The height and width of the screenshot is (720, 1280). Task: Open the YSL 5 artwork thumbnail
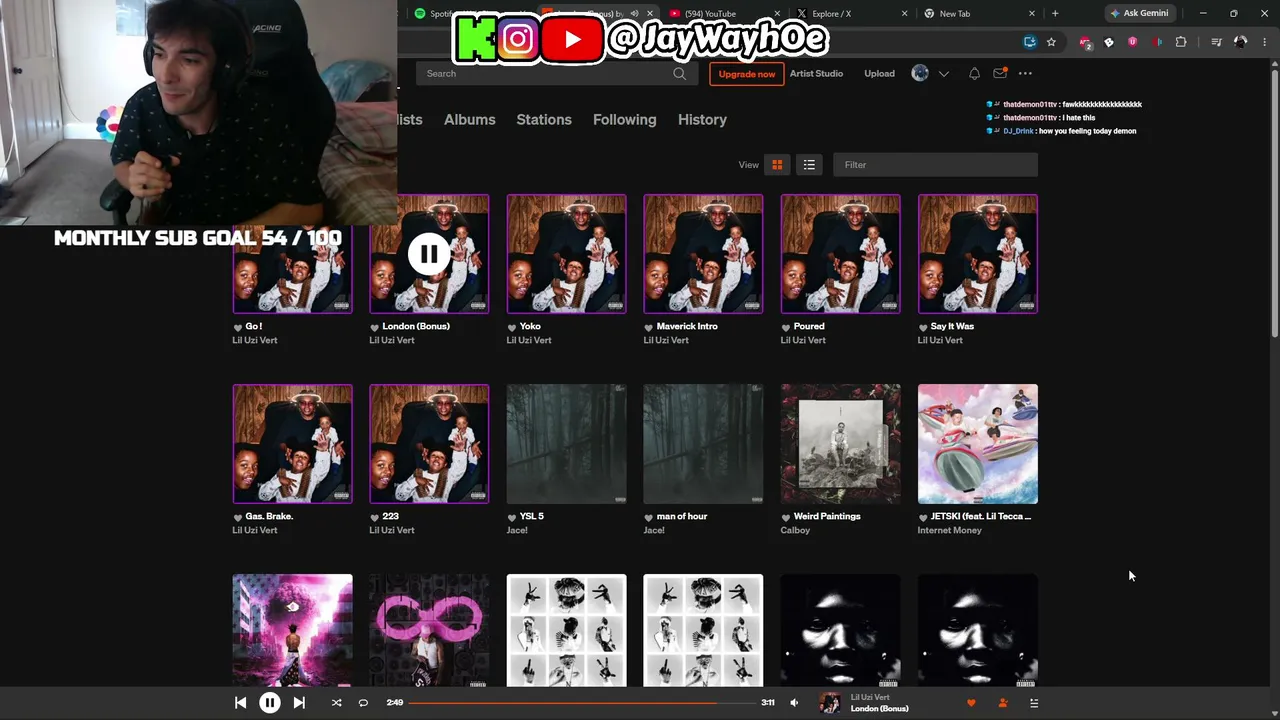(566, 444)
